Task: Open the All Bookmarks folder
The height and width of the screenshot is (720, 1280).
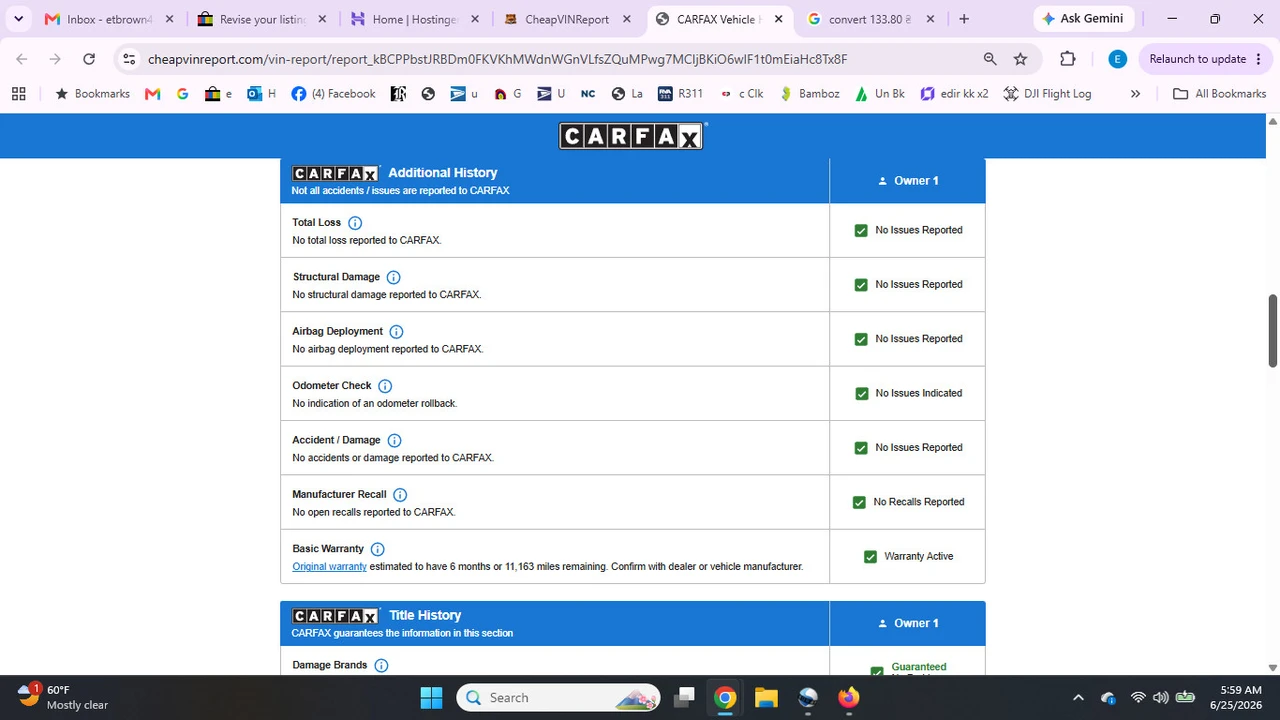Action: tap(1220, 94)
